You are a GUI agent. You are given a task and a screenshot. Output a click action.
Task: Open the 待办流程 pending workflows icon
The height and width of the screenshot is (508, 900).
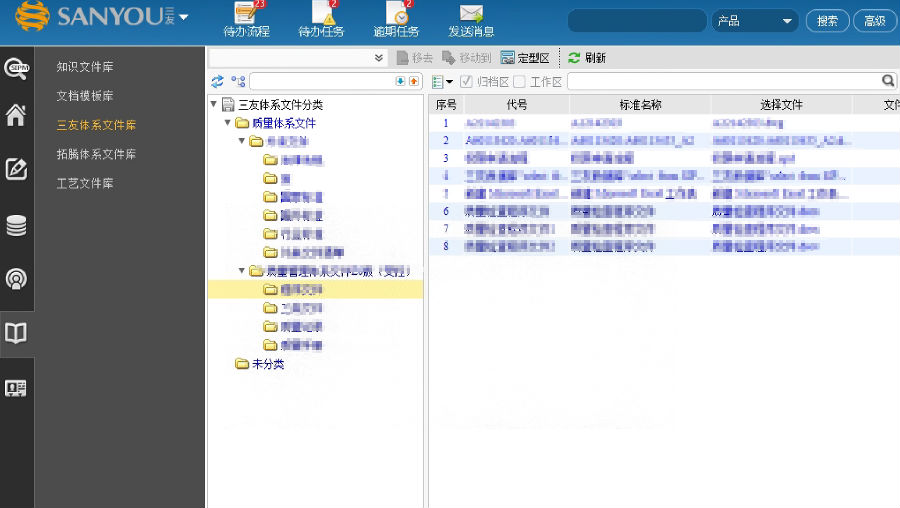[246, 20]
